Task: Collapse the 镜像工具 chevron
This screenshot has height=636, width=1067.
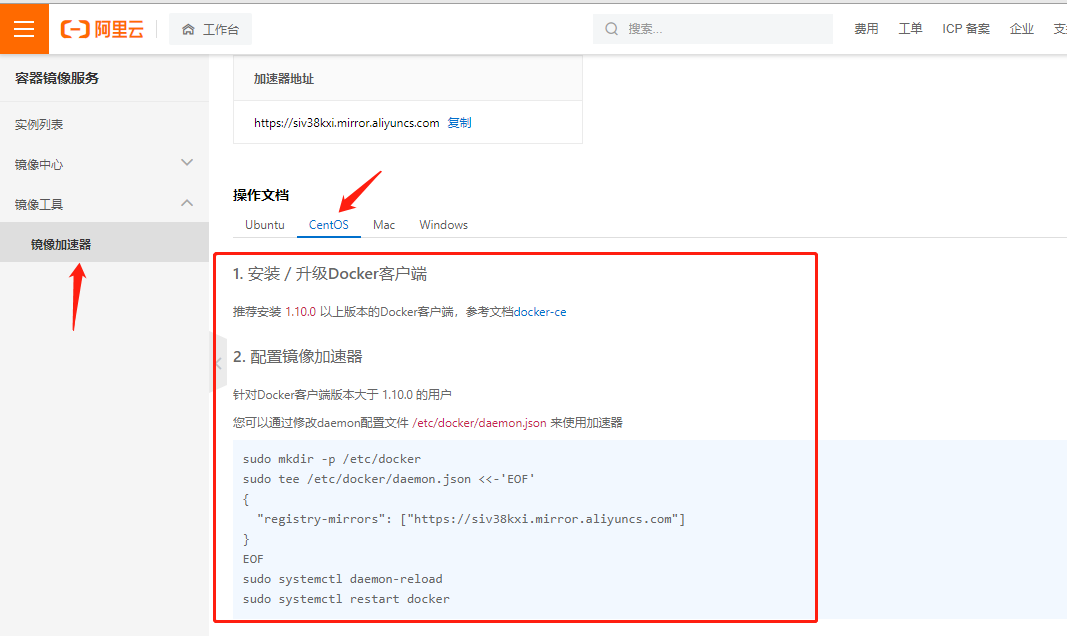Action: (187, 203)
